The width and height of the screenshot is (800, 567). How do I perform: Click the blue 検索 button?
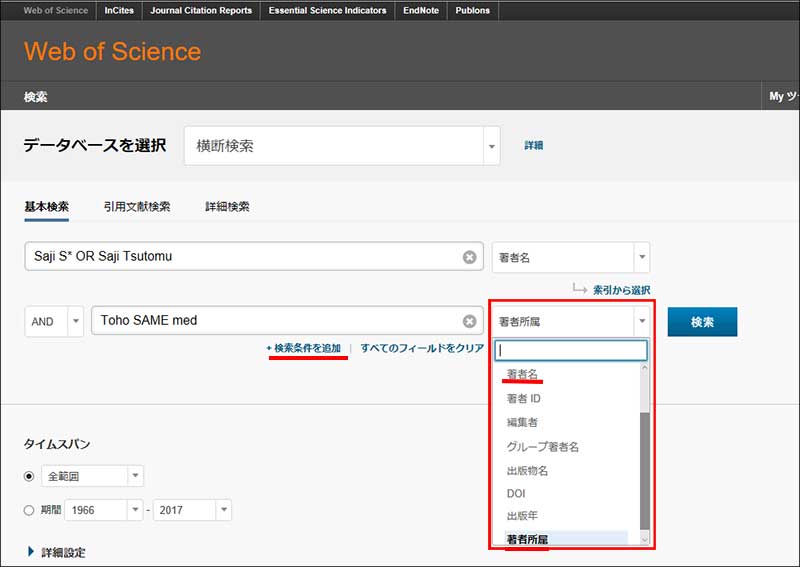(702, 322)
